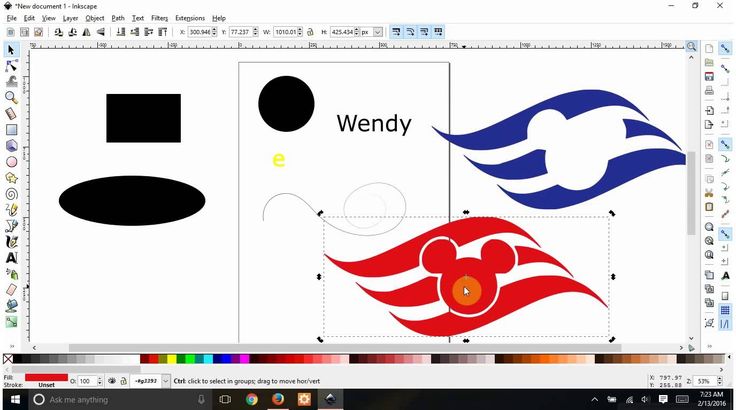Flip selected object vertically
The width and height of the screenshot is (736, 410).
tap(100, 32)
